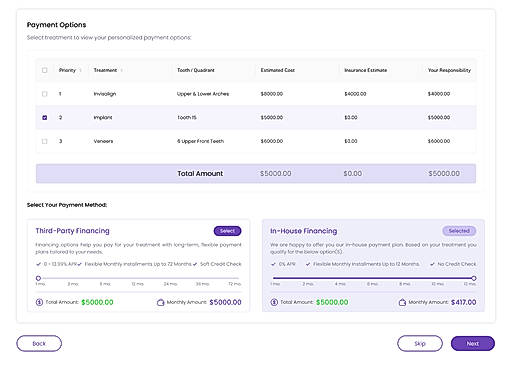Click the $4000.00 insurance estimate for Invisalign
This screenshot has height=368, width=512.
355,94
